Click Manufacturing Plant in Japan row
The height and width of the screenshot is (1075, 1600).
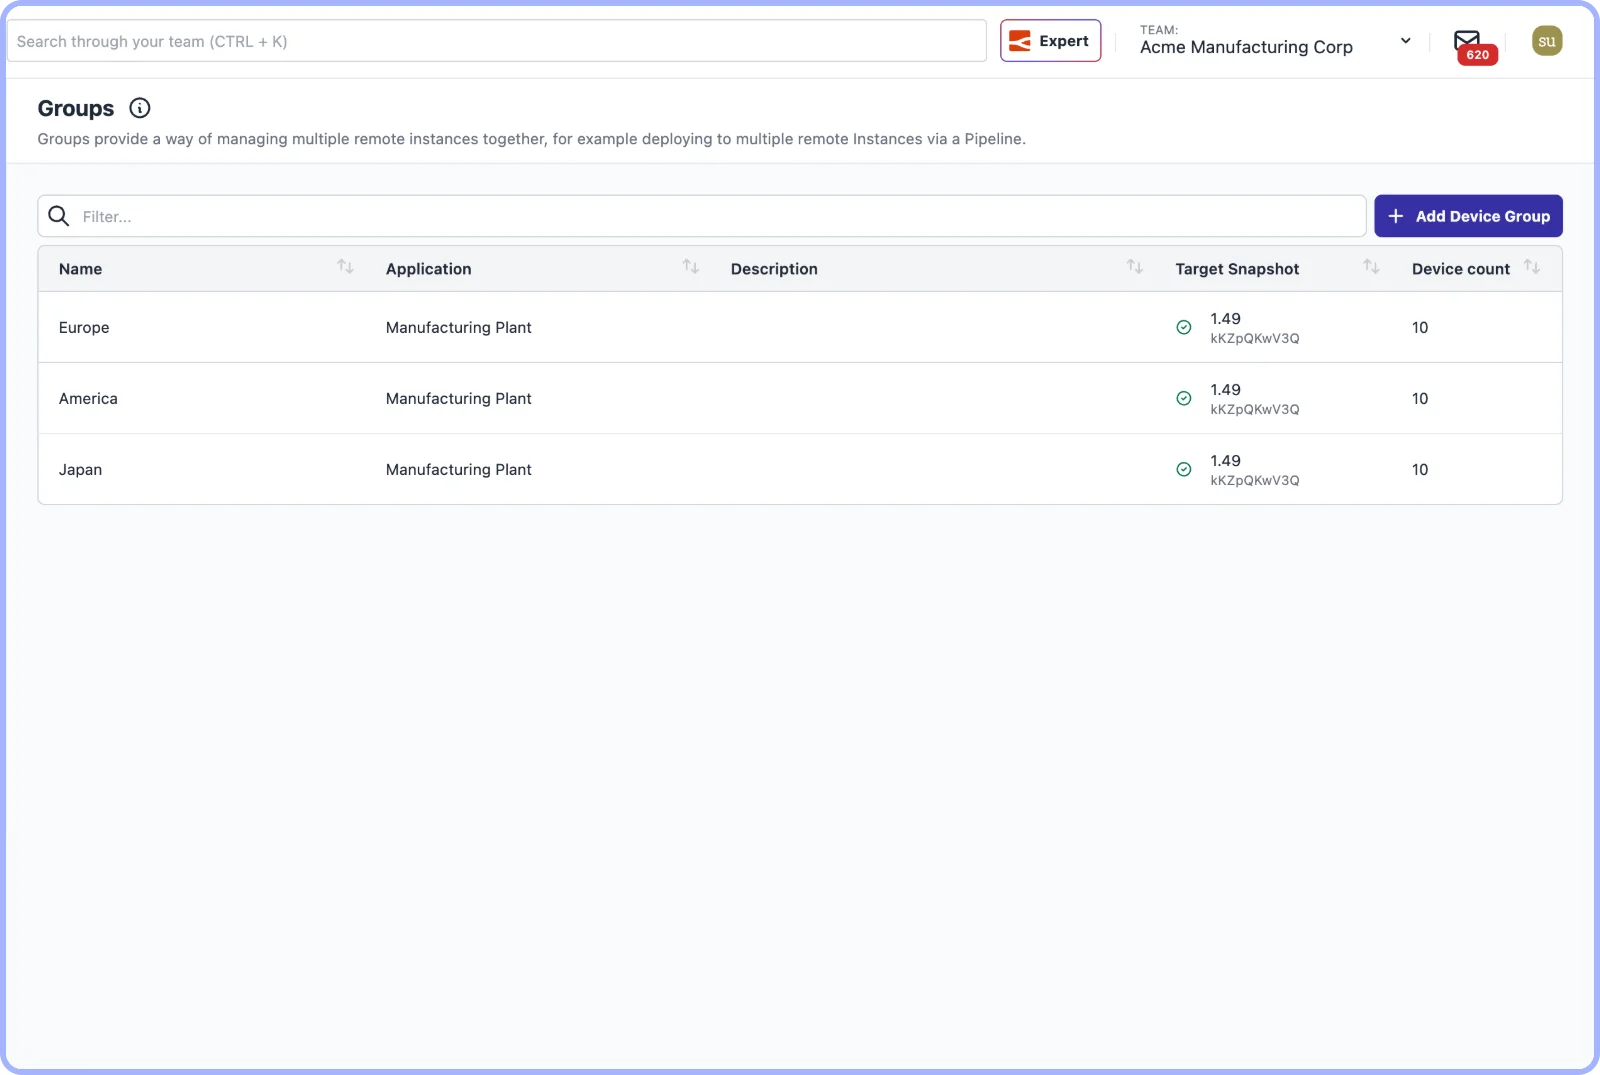click(459, 469)
